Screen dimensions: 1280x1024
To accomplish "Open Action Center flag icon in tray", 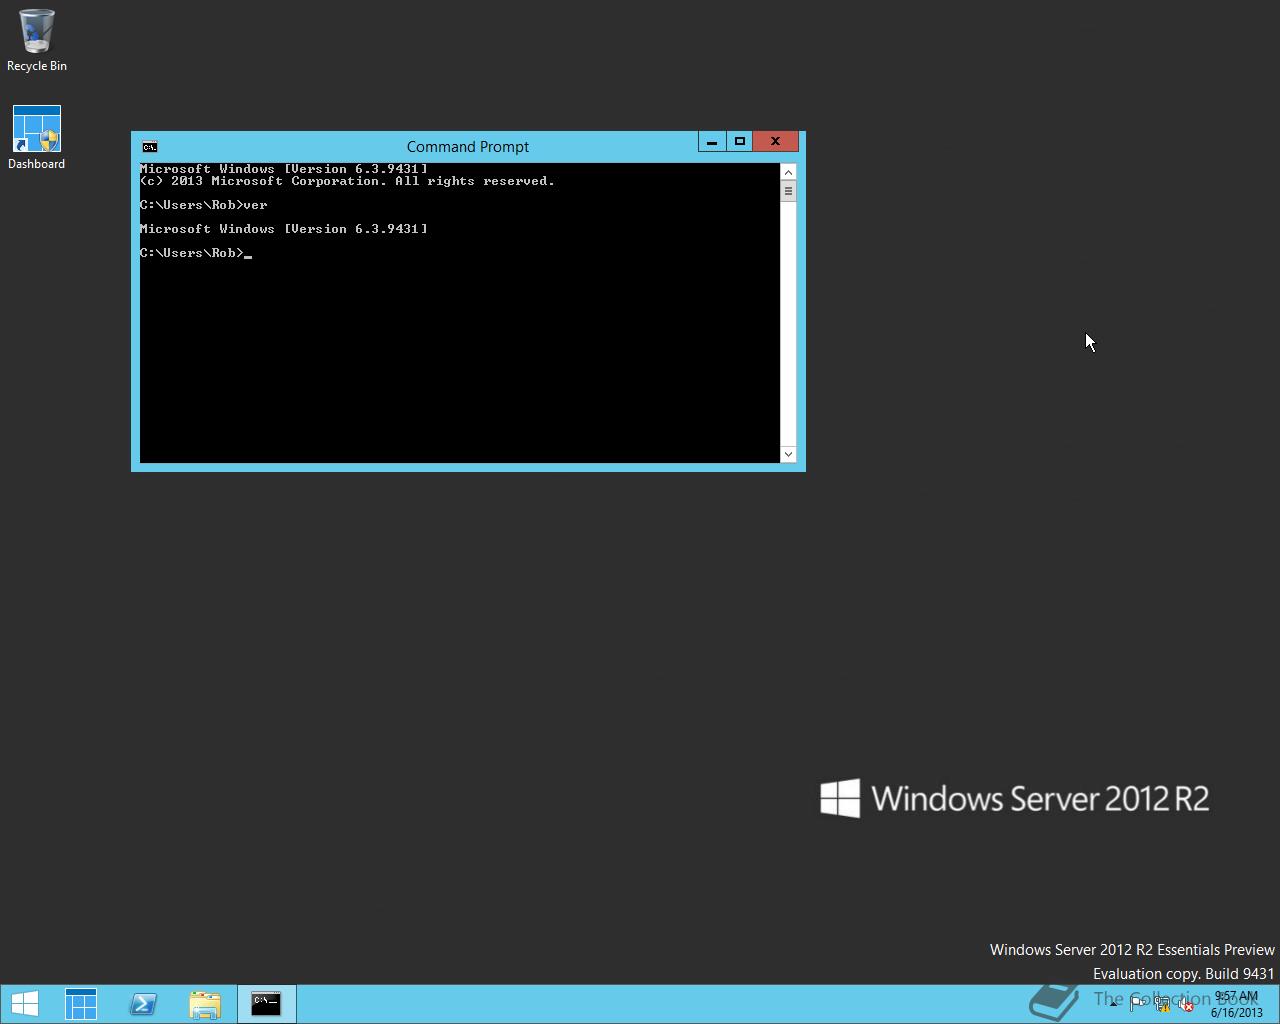I will coord(1138,1004).
